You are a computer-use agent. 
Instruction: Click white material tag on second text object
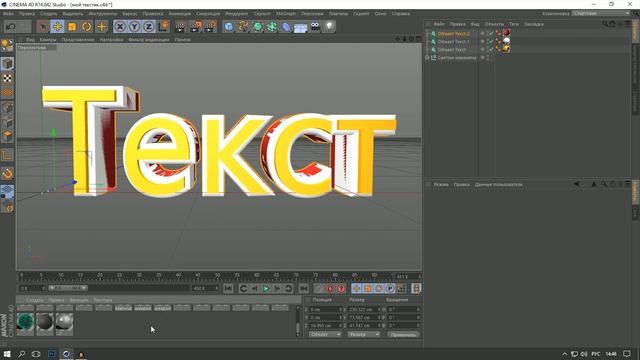[x=506, y=41]
